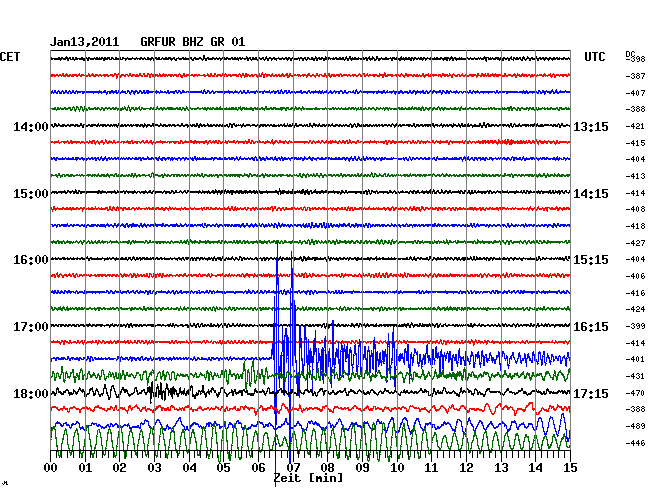This screenshot has width=650, height=494.
Task: Click minute tick label "12"
Action: (466, 468)
